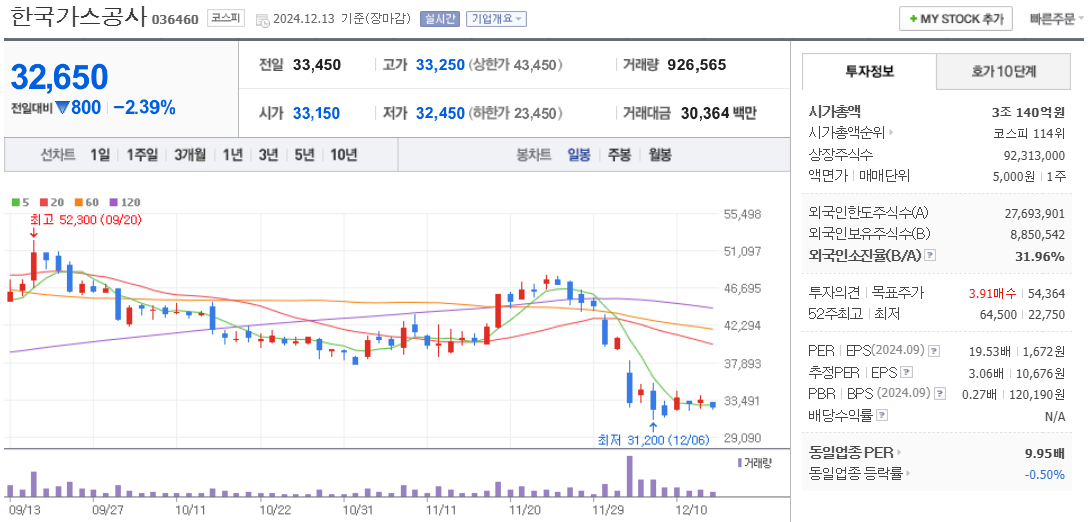Expand the 빠른주문 dropdown

click(x=1057, y=19)
